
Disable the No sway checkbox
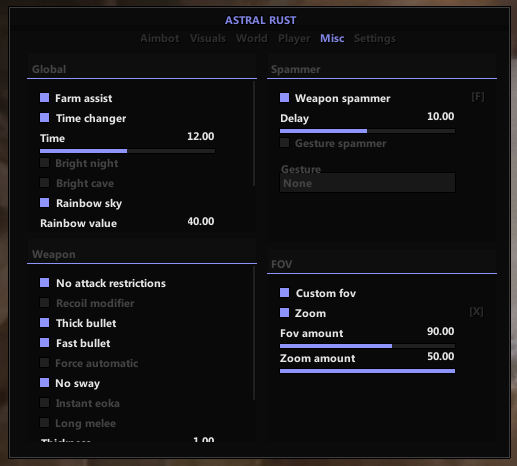pos(45,383)
